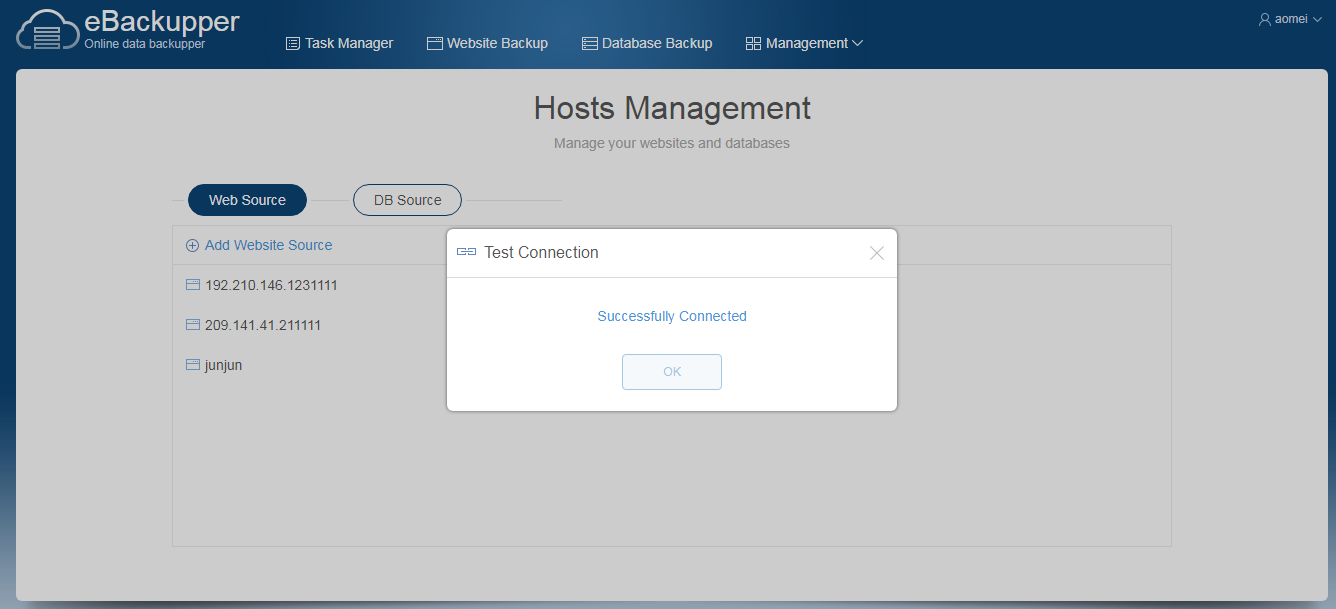Click the host icon beside junjun
1336x609 pixels.
click(193, 365)
